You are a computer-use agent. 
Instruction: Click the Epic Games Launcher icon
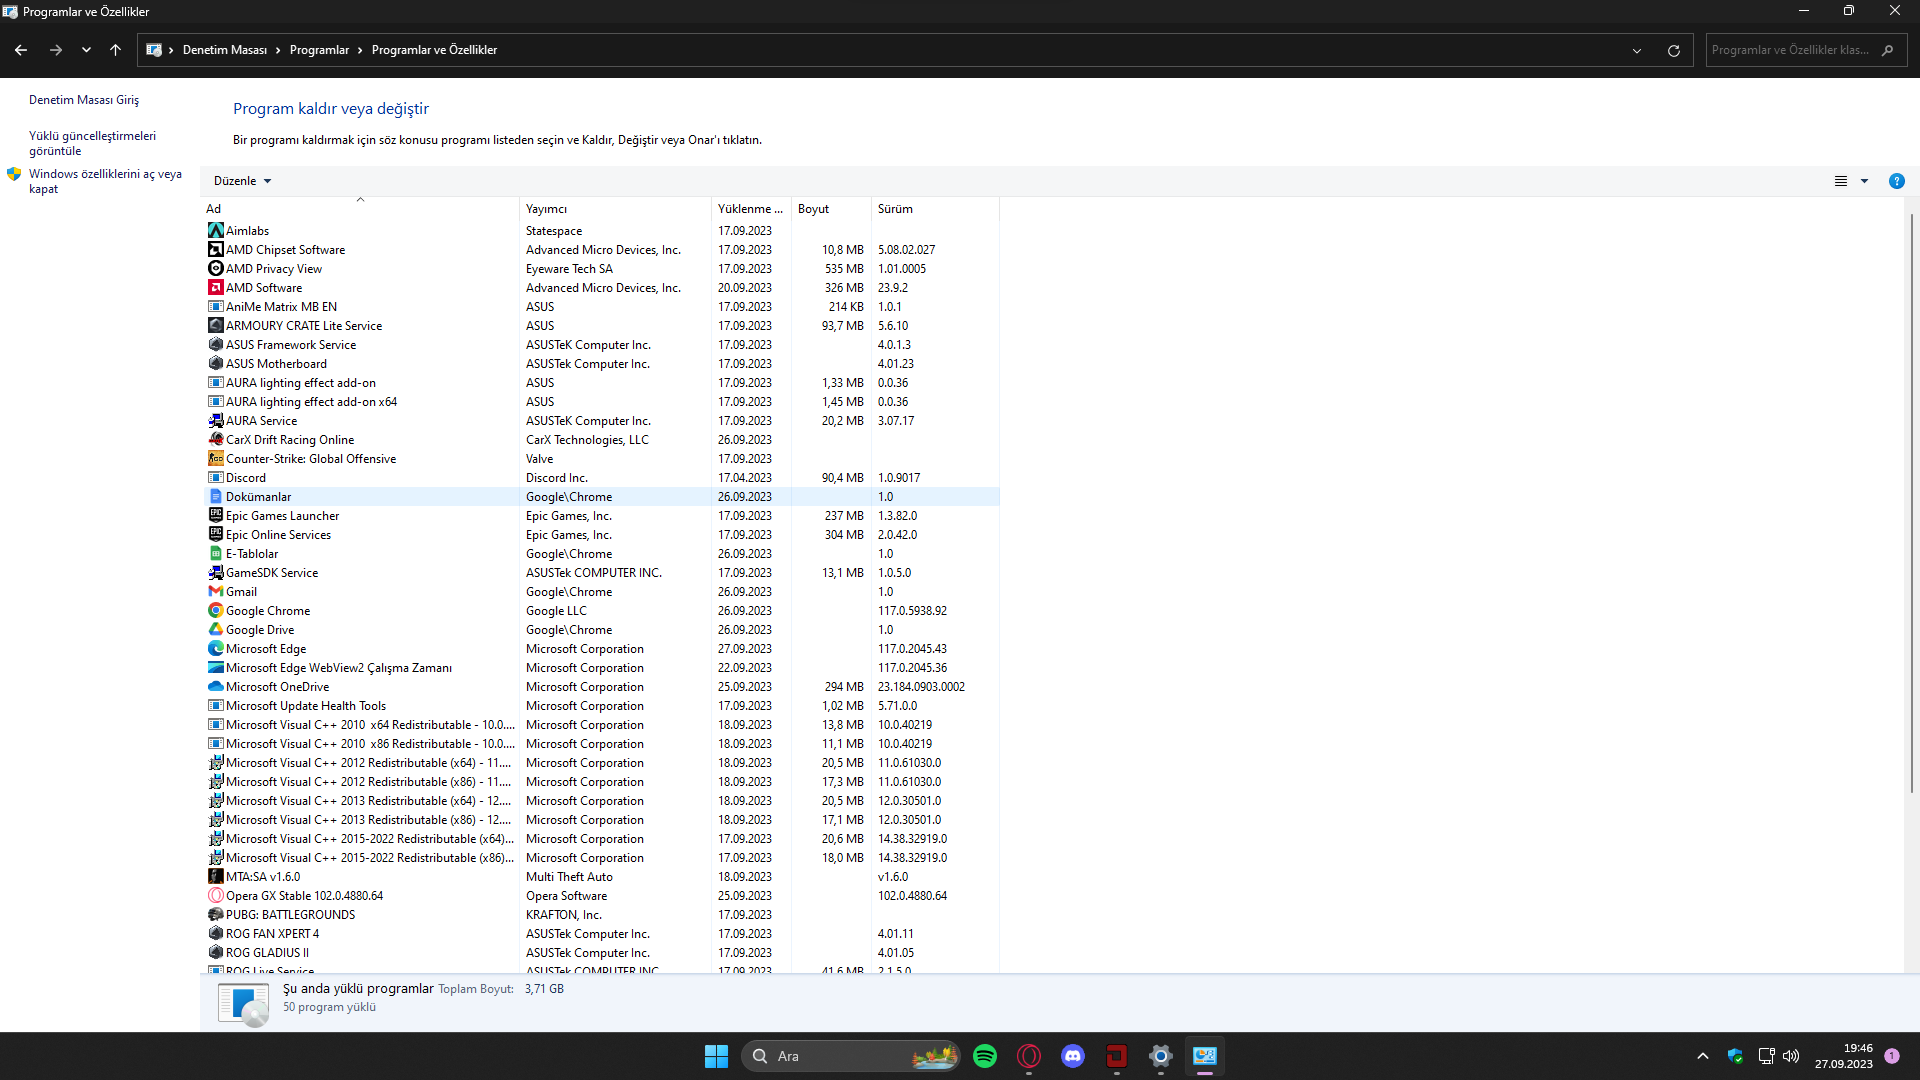(x=215, y=516)
